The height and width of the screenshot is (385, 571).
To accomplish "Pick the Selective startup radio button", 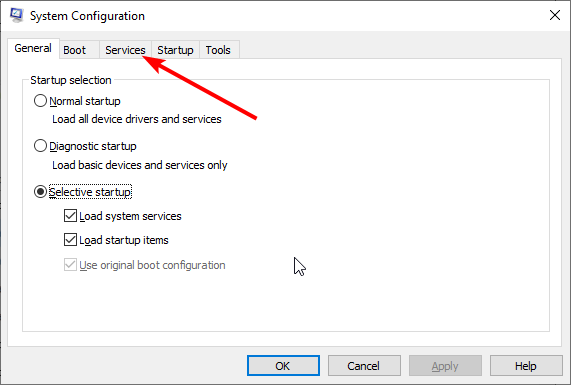I will (x=40, y=192).
